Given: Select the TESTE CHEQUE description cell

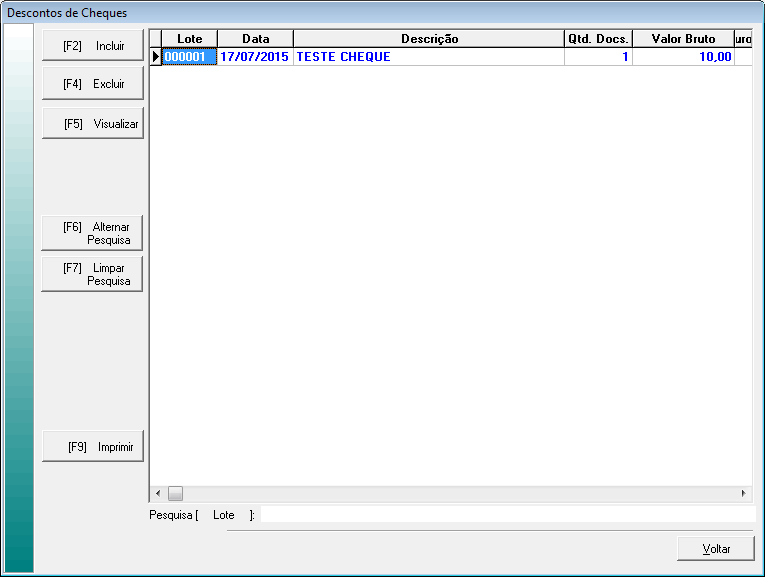Looking at the screenshot, I should [429, 57].
